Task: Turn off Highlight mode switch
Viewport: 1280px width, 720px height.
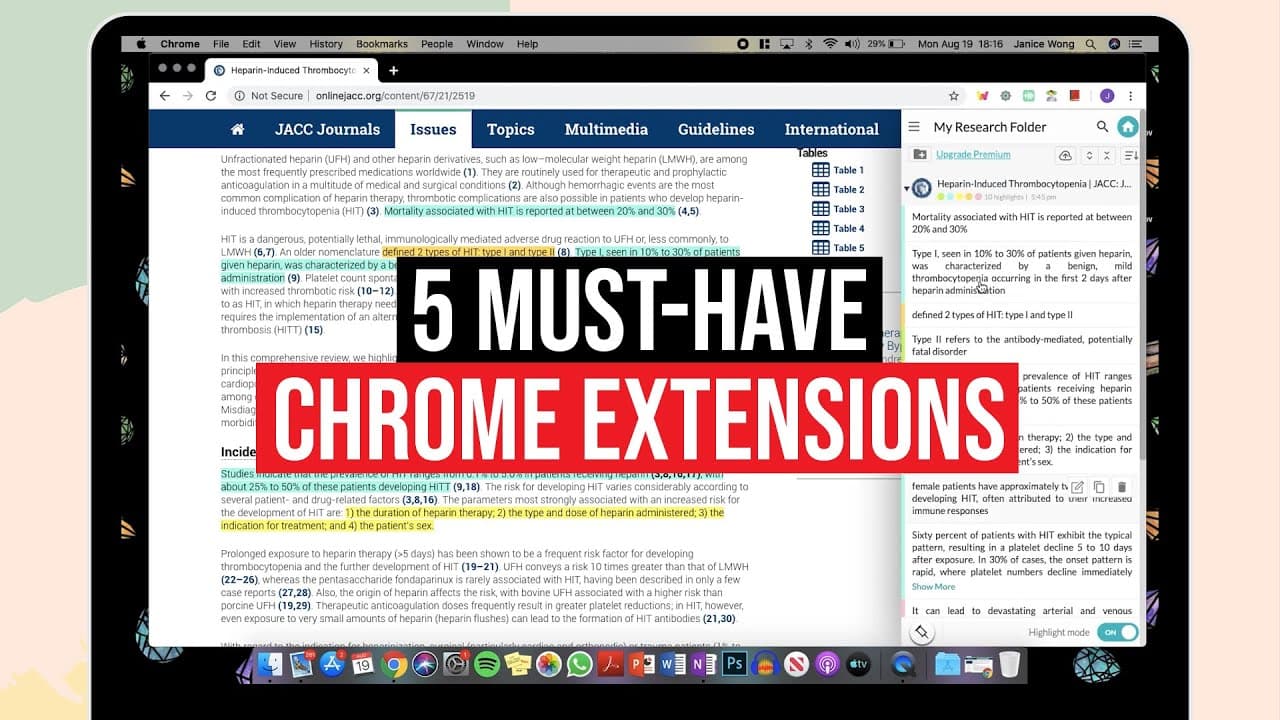Action: [1117, 632]
